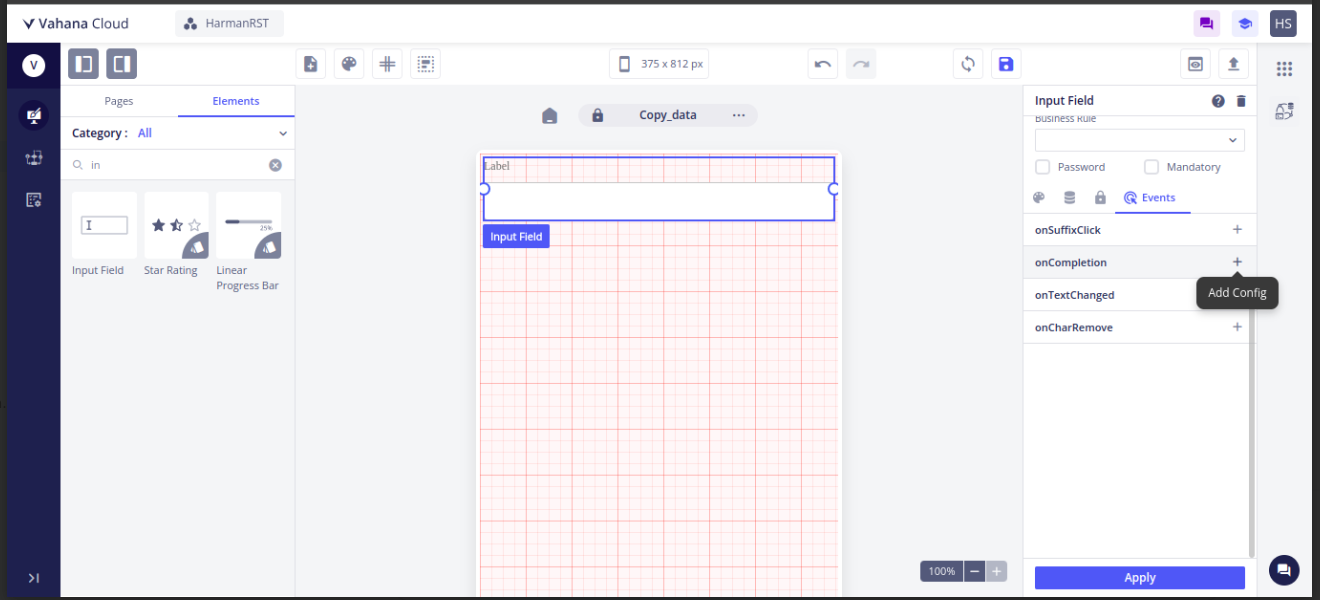This screenshot has width=1320, height=600.
Task: Switch to the Pages tab
Action: pos(119,101)
